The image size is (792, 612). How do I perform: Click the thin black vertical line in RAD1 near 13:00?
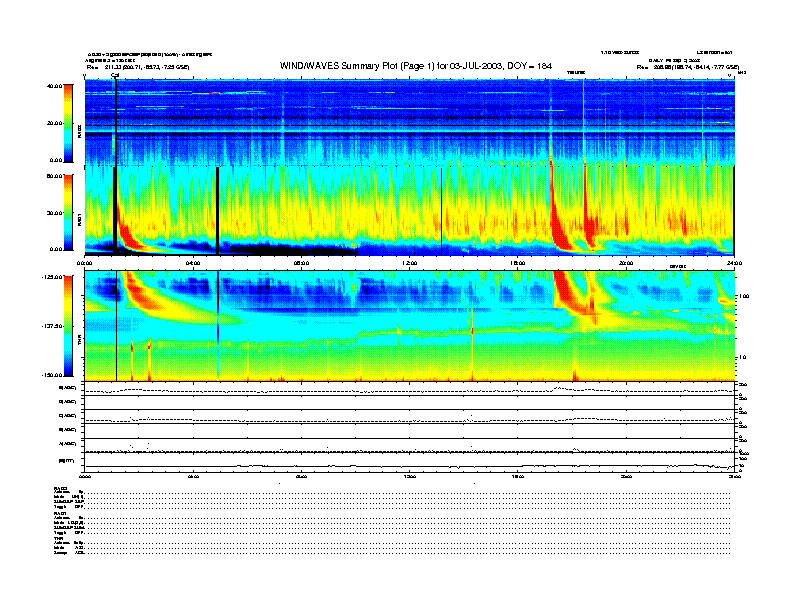(x=441, y=210)
